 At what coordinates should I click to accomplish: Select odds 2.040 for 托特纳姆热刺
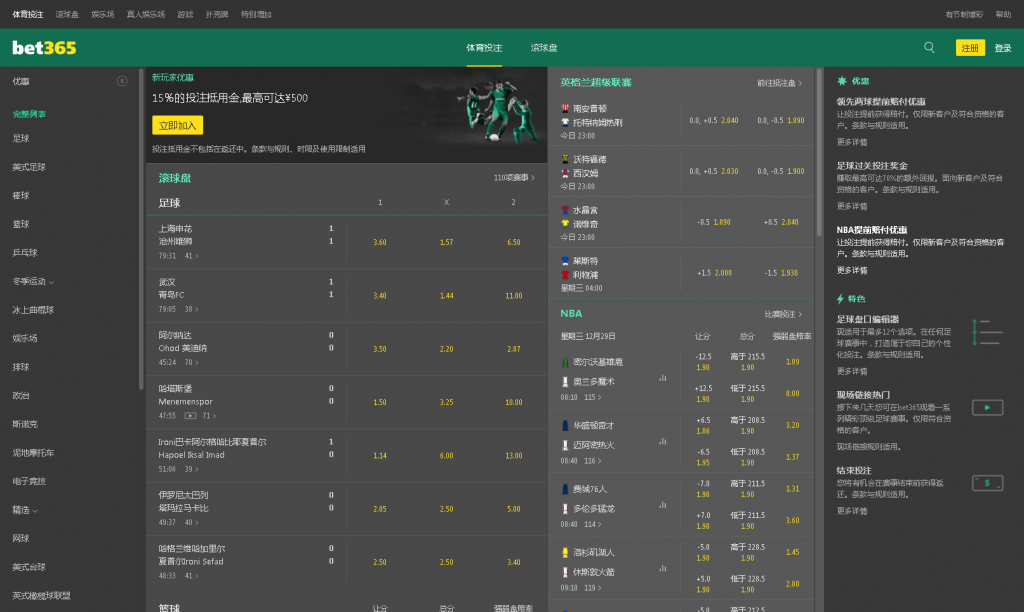pyautogui.click(x=729, y=120)
